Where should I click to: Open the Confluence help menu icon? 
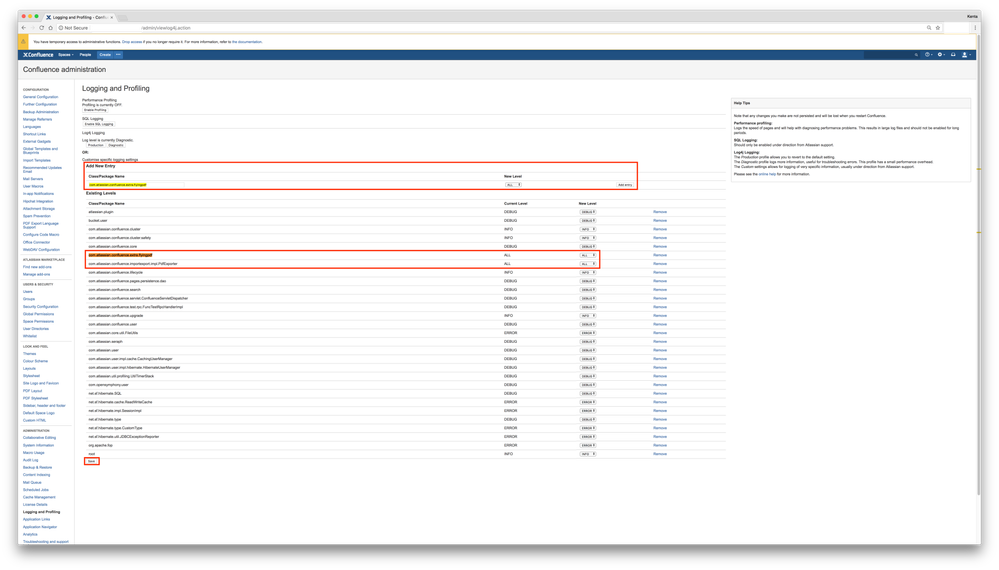pos(928,55)
